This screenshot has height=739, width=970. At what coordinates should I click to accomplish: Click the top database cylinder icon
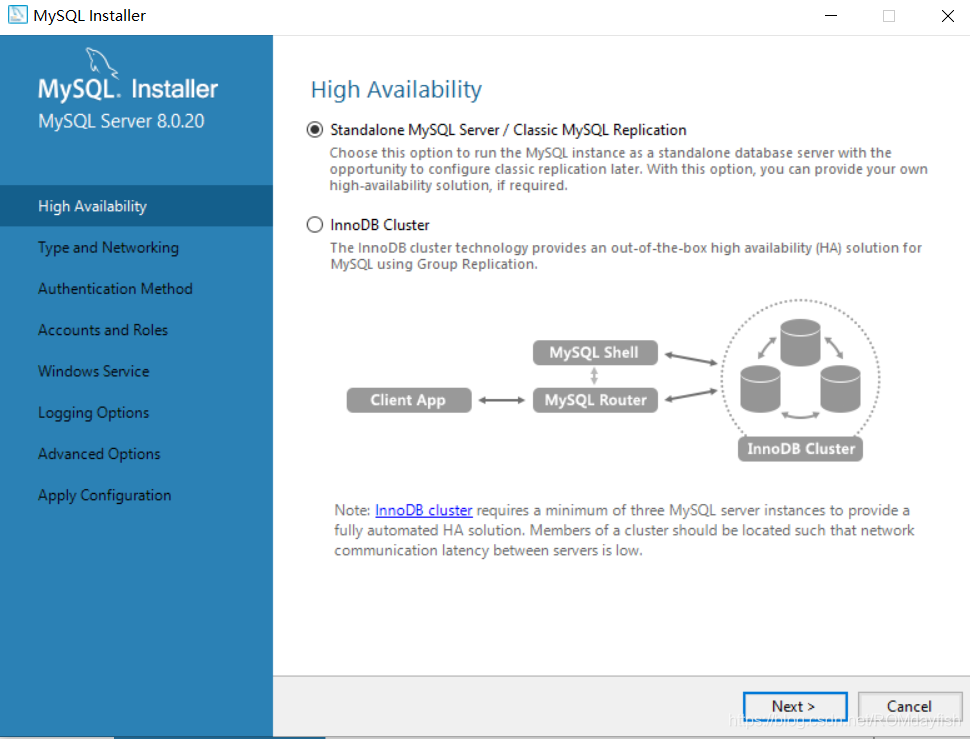(x=800, y=343)
